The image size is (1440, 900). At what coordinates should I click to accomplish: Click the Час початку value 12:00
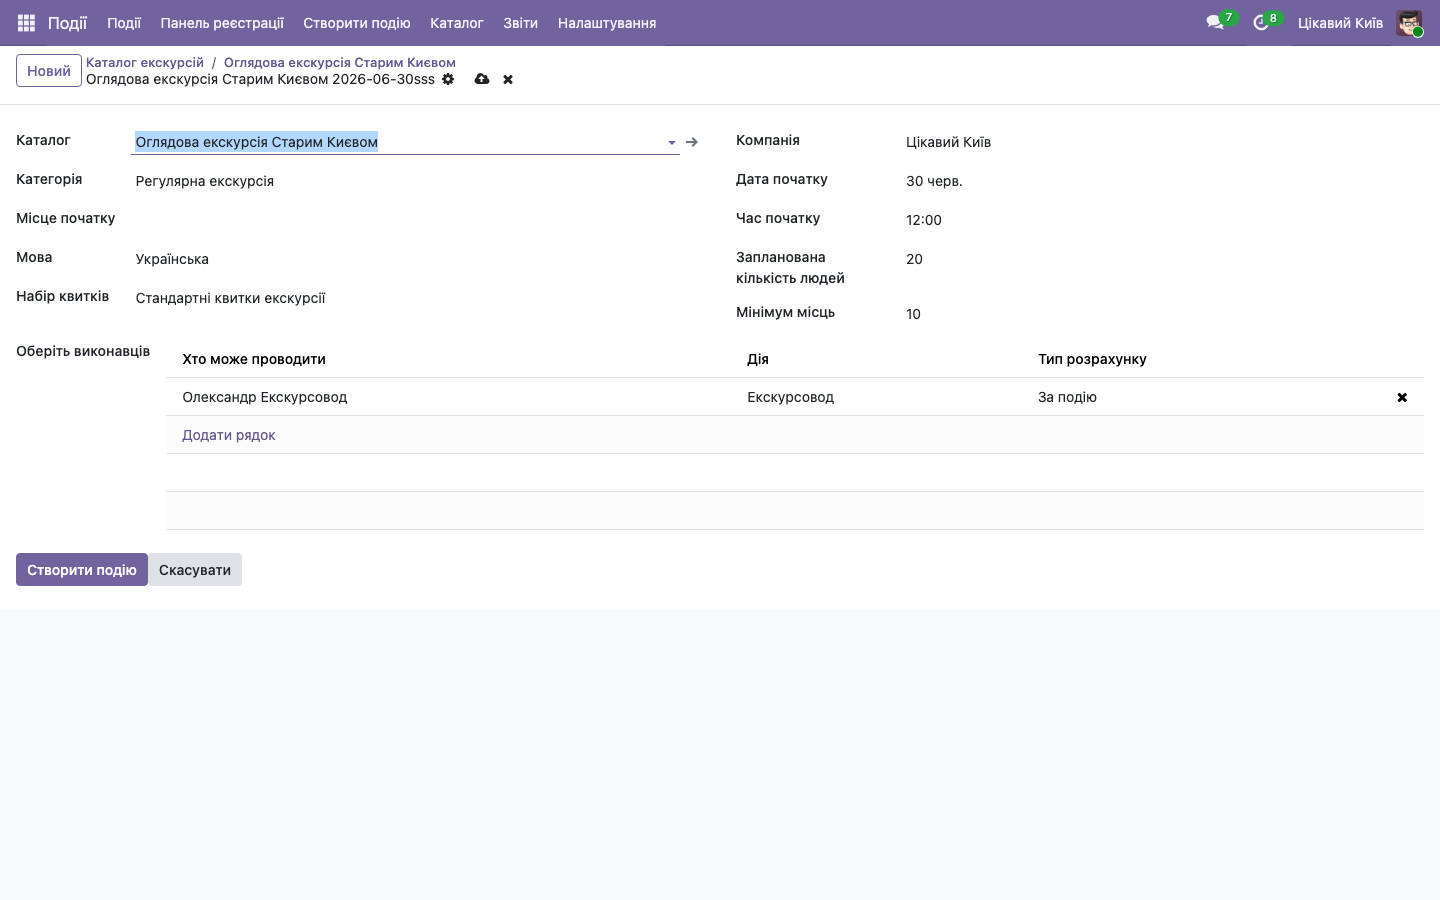(x=924, y=220)
